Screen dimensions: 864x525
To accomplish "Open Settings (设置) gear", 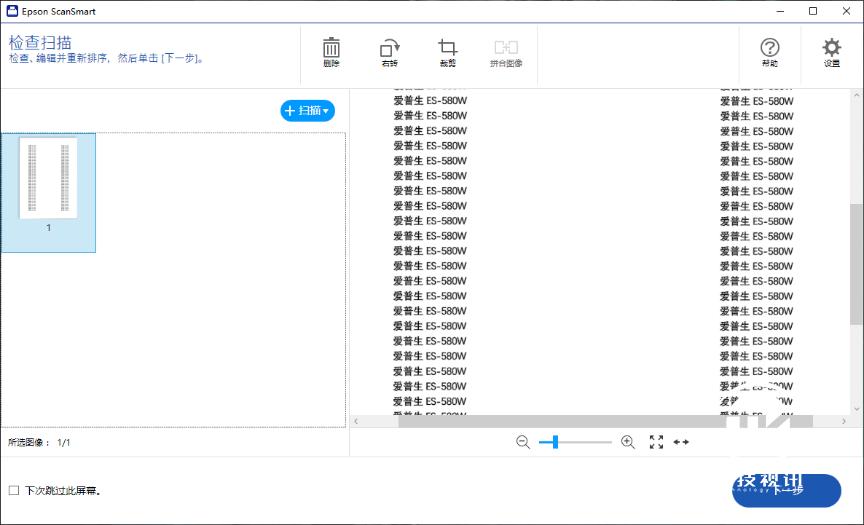I will tap(831, 52).
